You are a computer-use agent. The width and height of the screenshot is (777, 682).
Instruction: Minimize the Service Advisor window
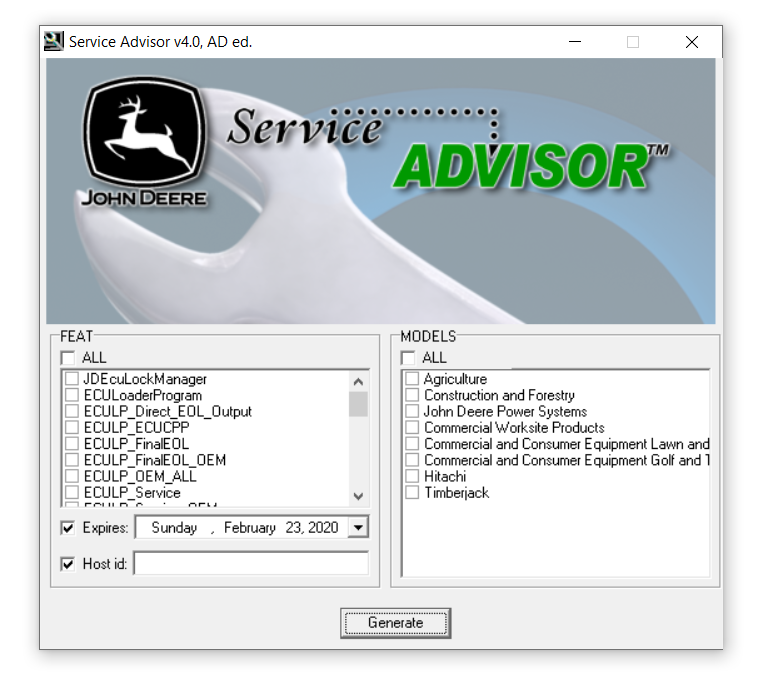tap(575, 42)
